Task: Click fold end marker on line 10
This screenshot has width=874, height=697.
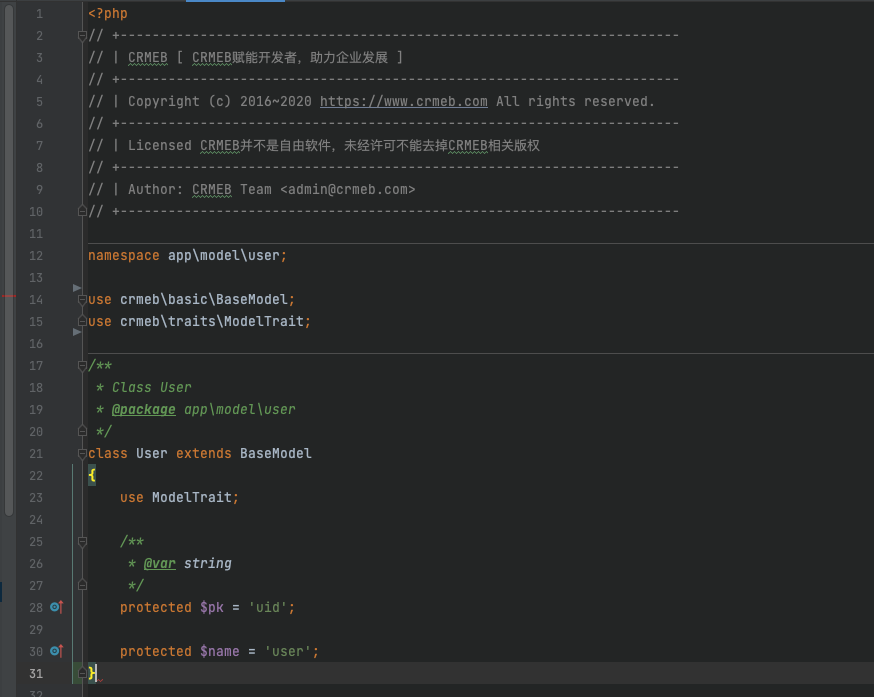Action: pyautogui.click(x=82, y=211)
